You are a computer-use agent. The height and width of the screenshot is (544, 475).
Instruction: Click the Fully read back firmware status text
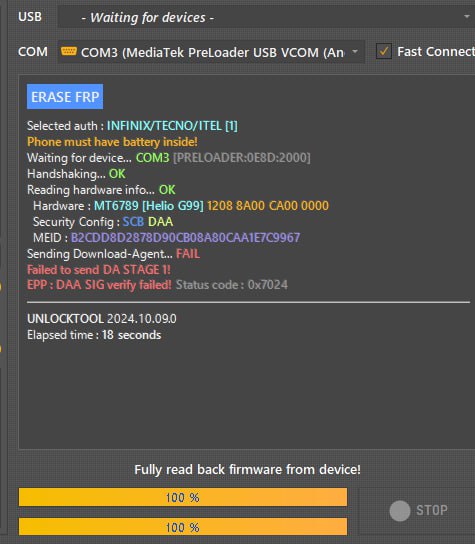[247, 469]
